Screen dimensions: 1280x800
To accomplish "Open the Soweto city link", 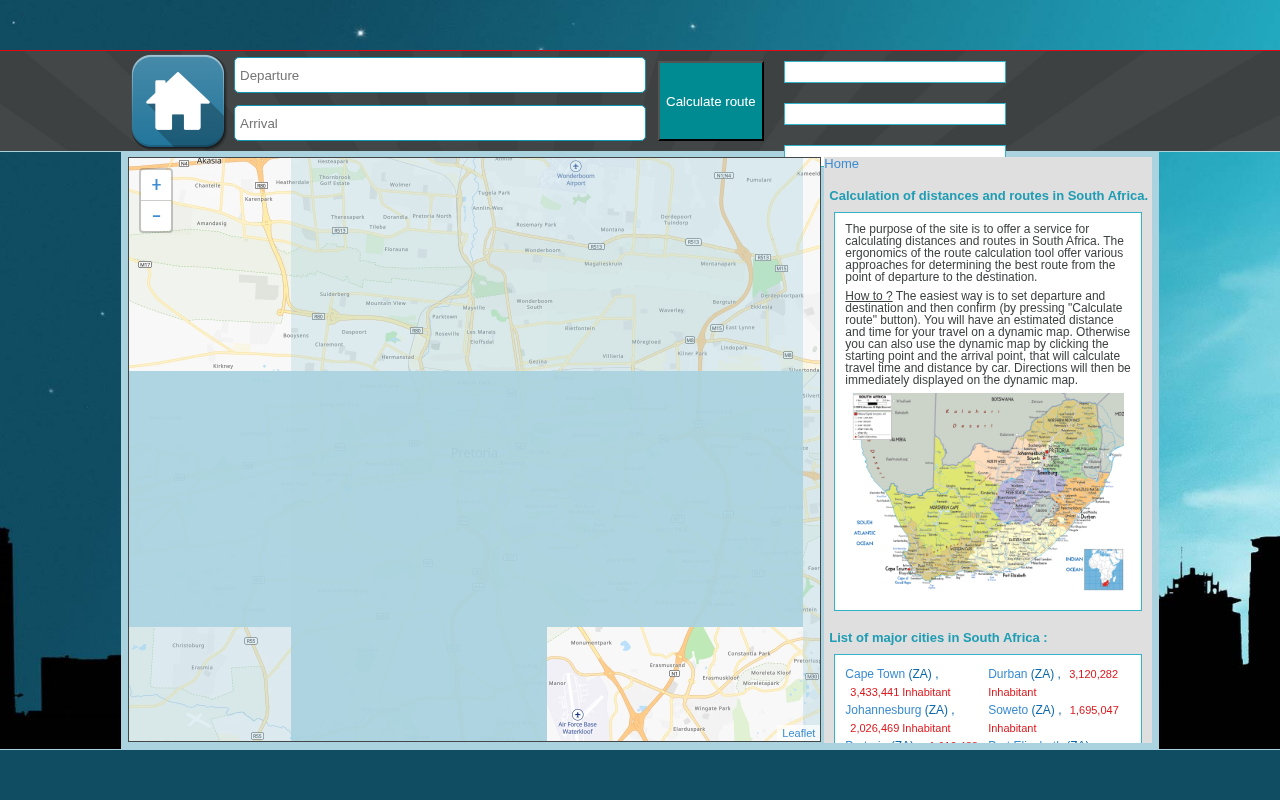I will tap(1008, 710).
